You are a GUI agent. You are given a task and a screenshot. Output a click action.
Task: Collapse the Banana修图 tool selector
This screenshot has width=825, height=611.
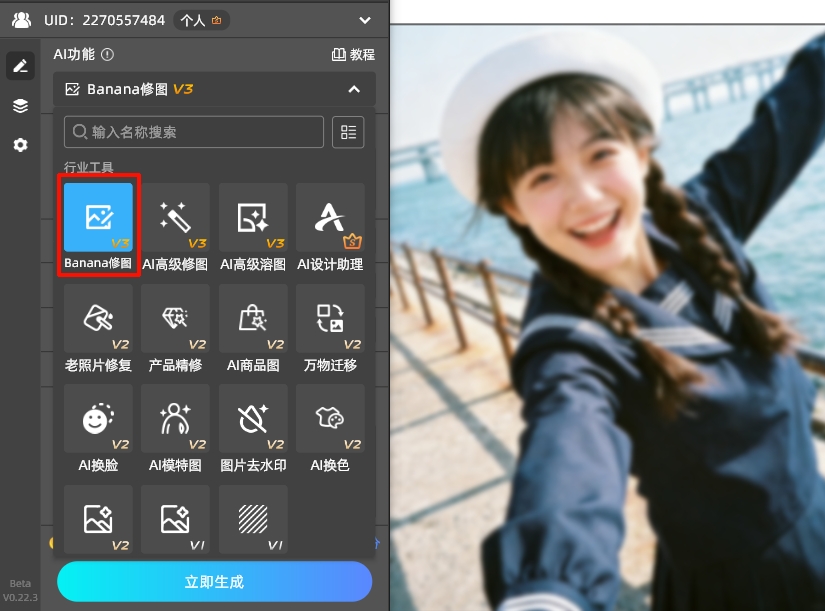353,89
